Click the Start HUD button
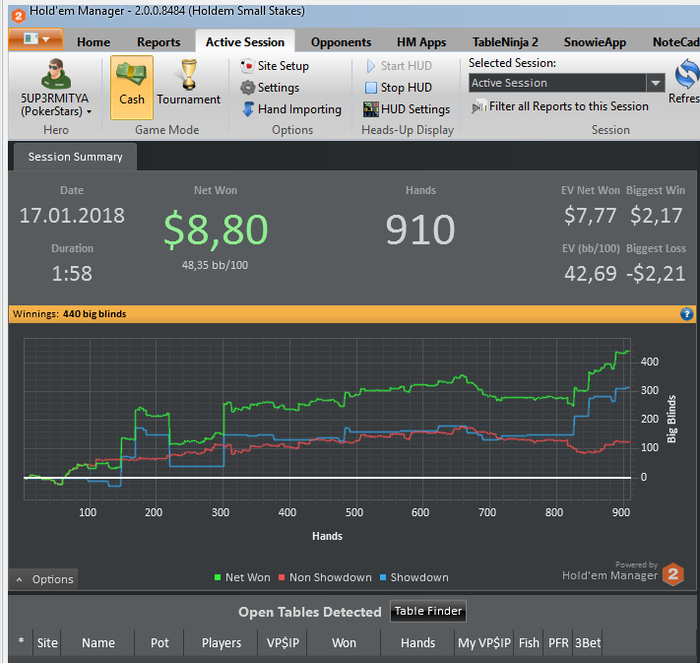700x663 pixels. 399,66
